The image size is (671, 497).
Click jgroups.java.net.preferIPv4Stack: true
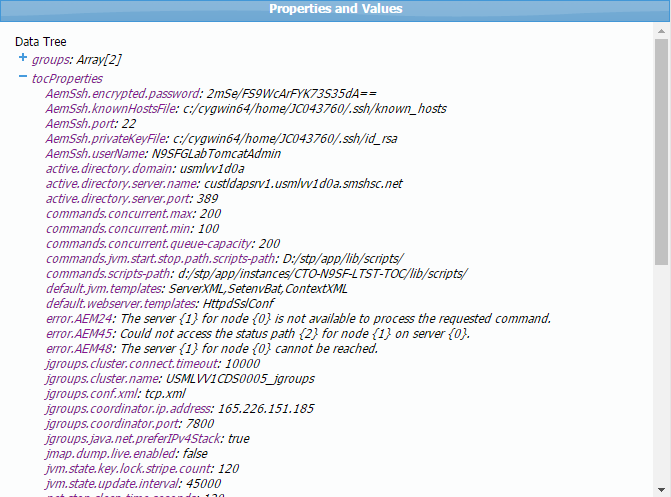148,438
